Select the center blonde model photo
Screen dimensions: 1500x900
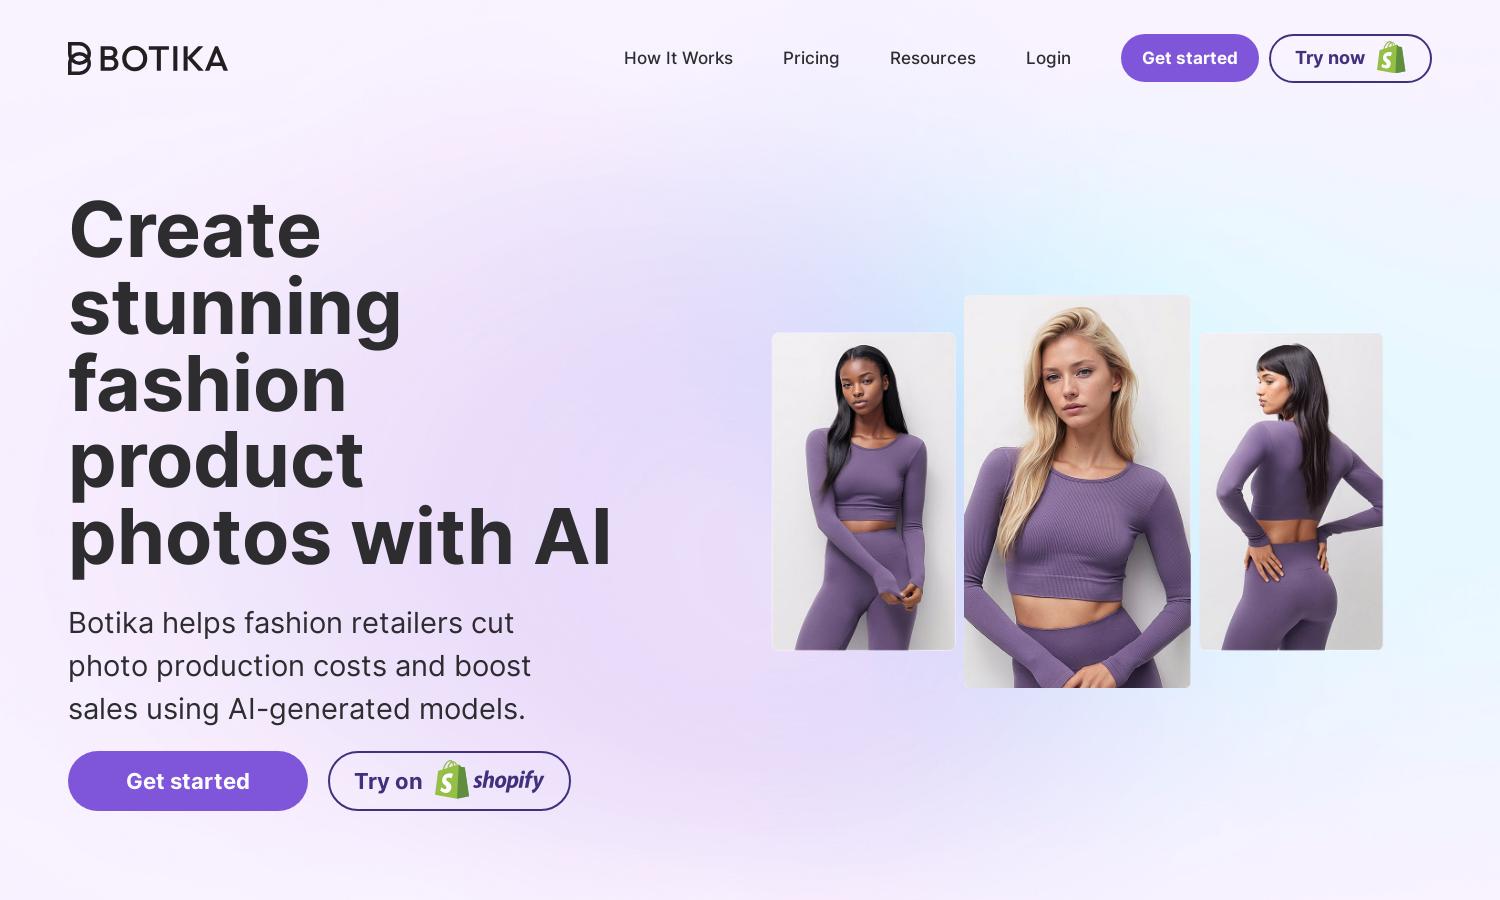1077,491
